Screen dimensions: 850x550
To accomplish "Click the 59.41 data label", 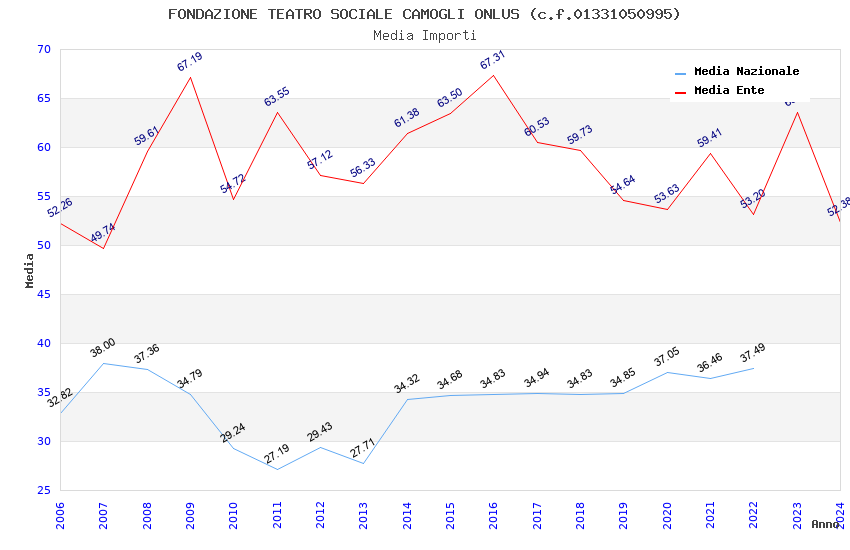I will click(710, 138).
